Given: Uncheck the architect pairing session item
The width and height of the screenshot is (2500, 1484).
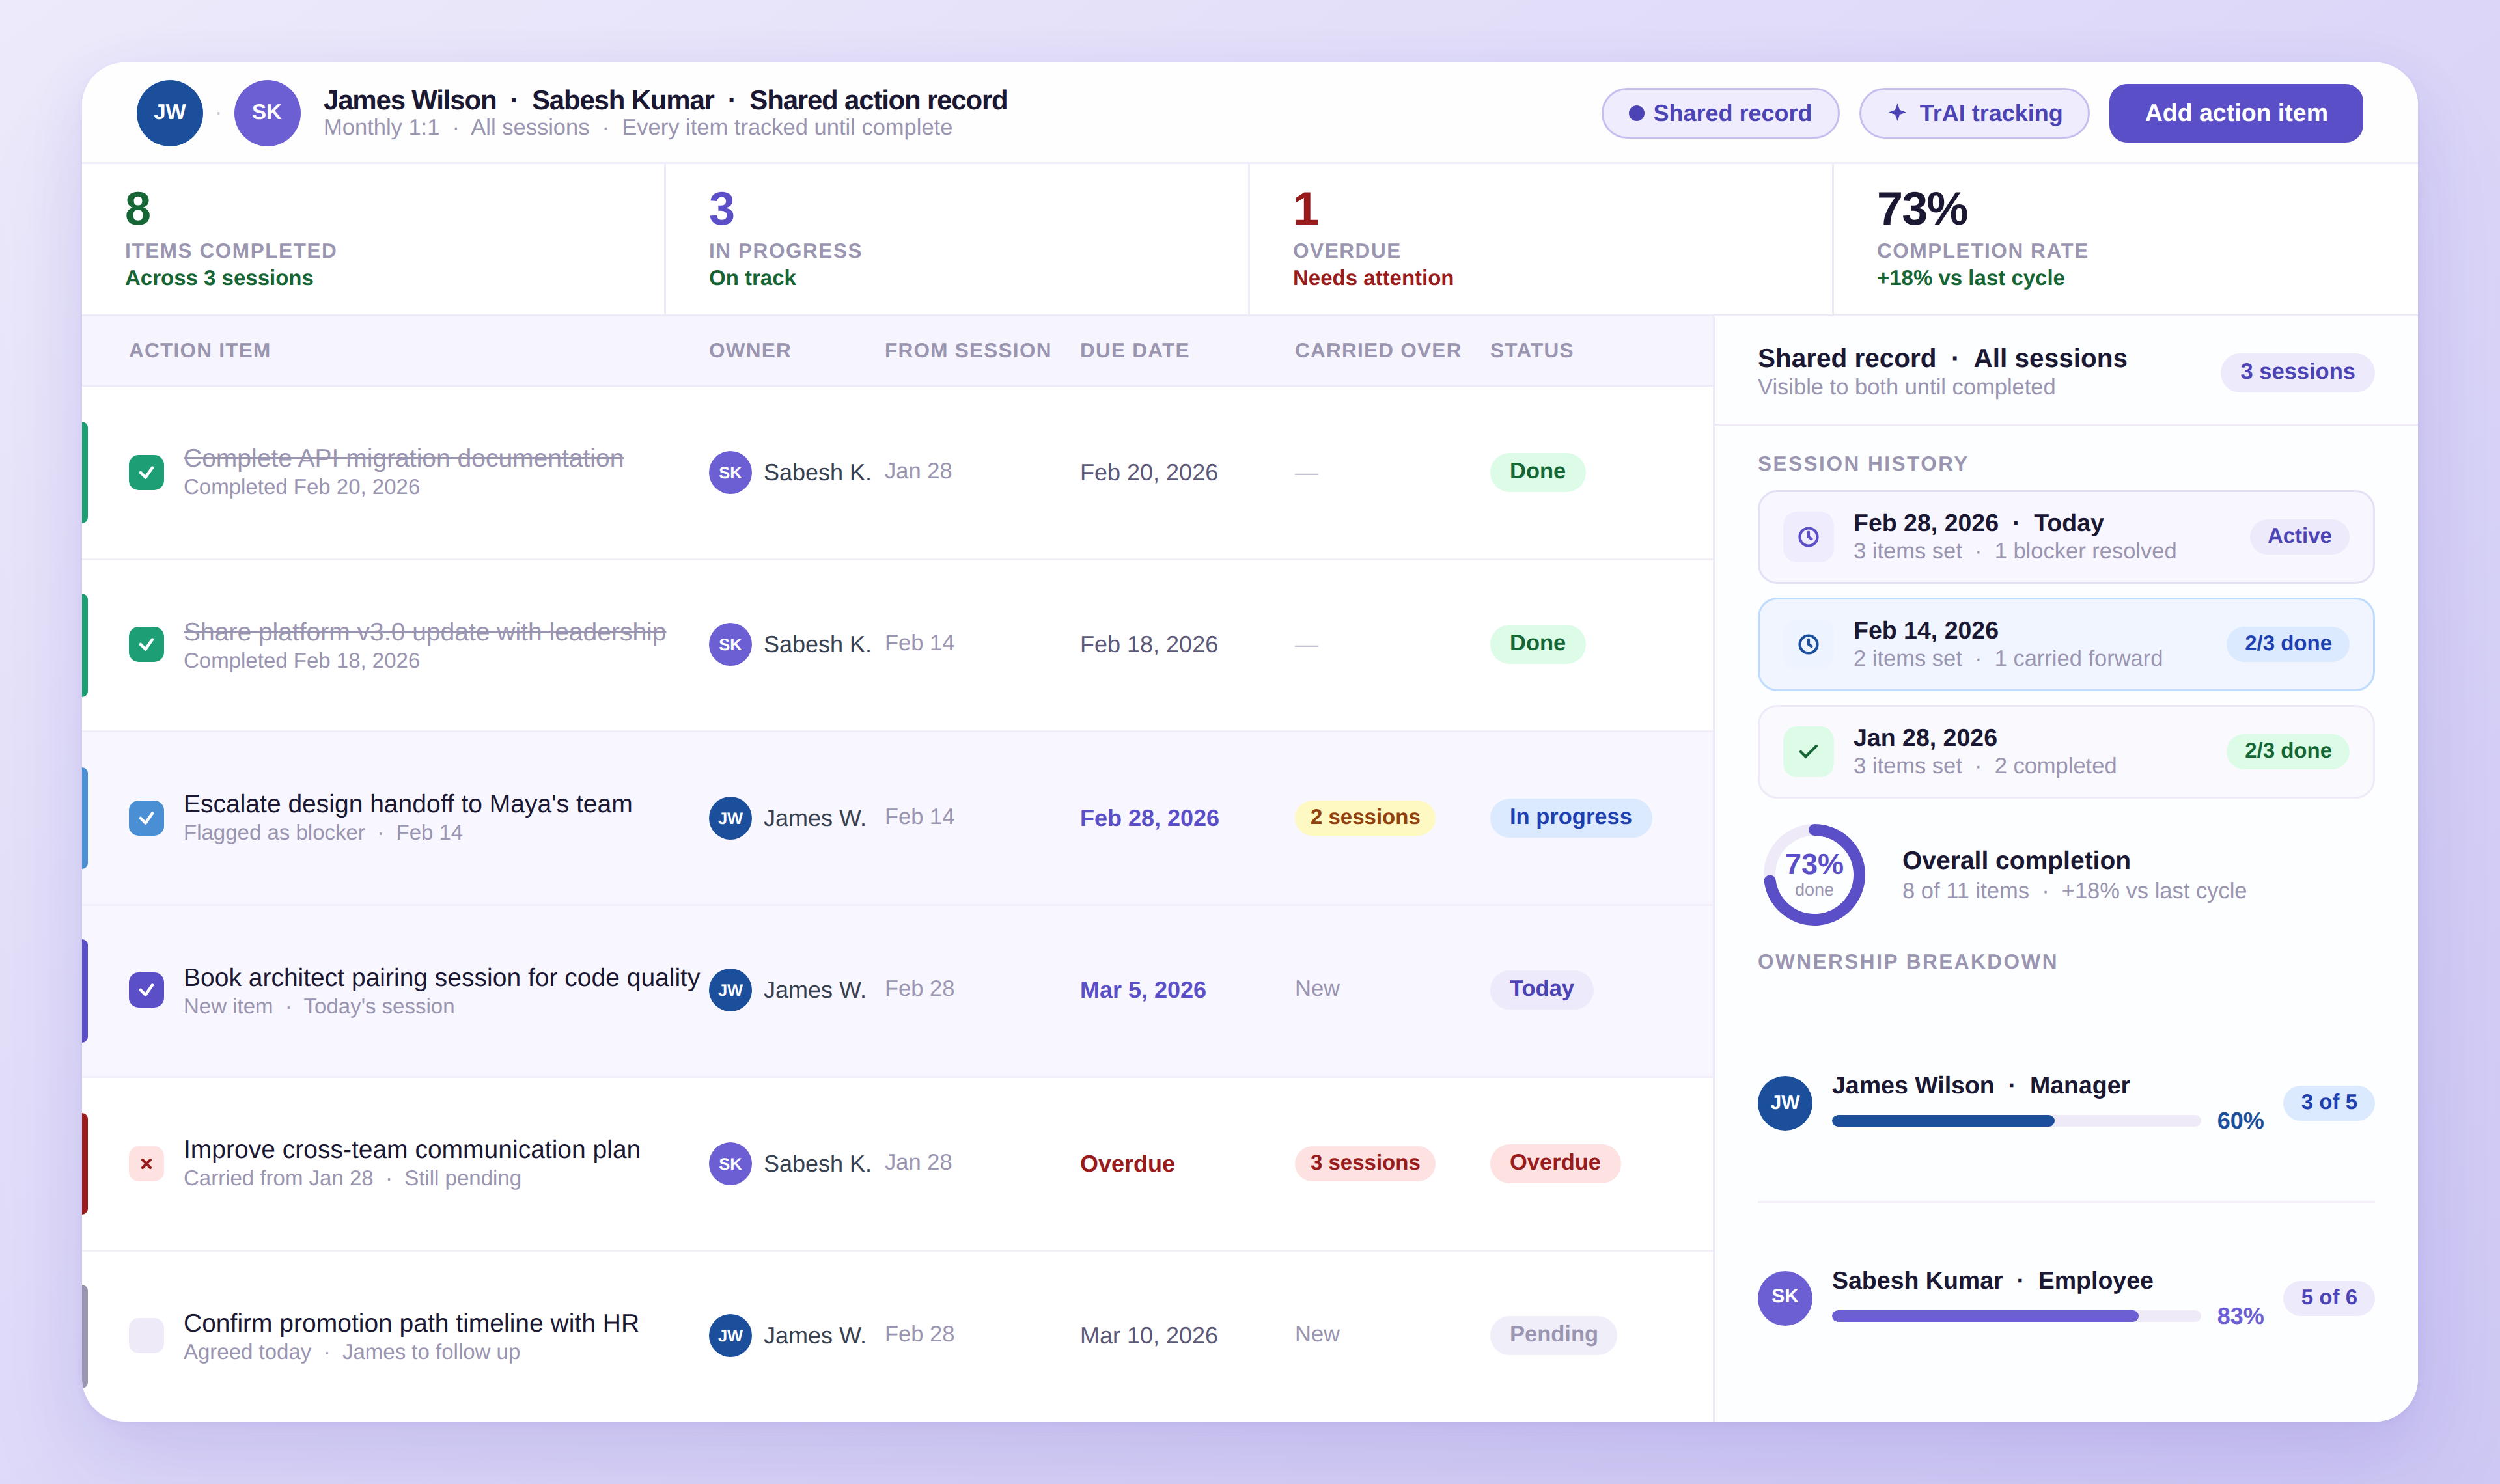Looking at the screenshot, I should coord(146,989).
